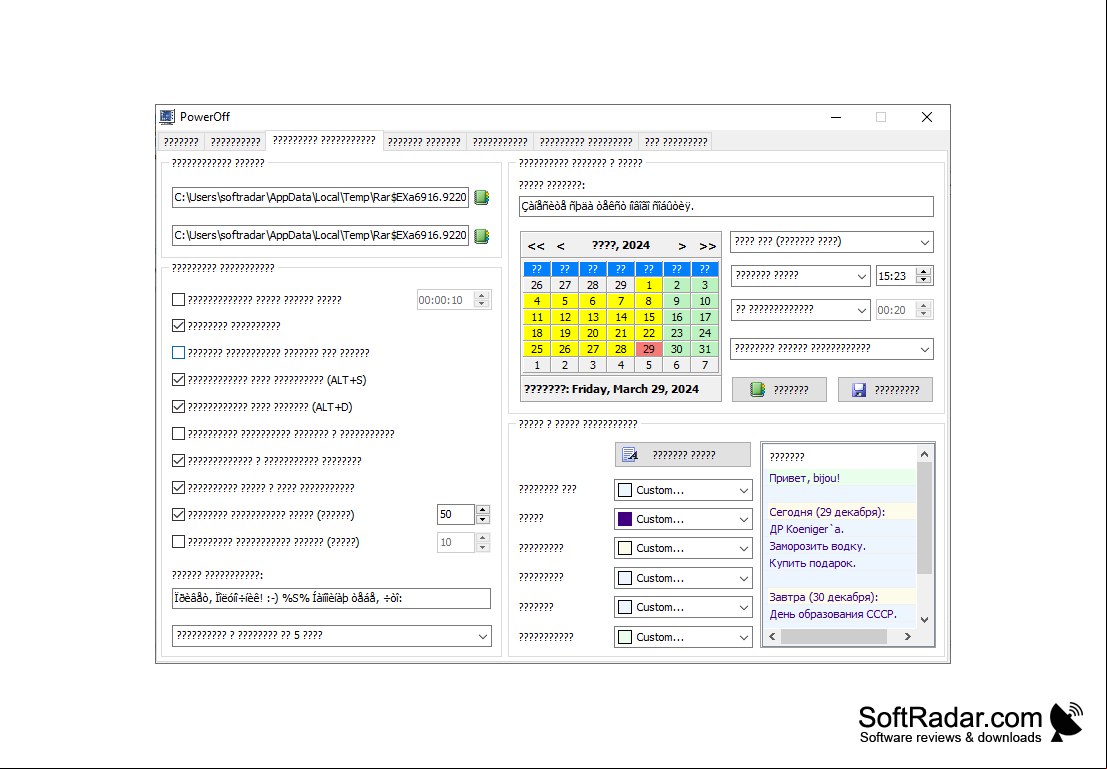Click the "Friday, March 29, 2024" today line
This screenshot has width=1107, height=769.
tap(621, 389)
